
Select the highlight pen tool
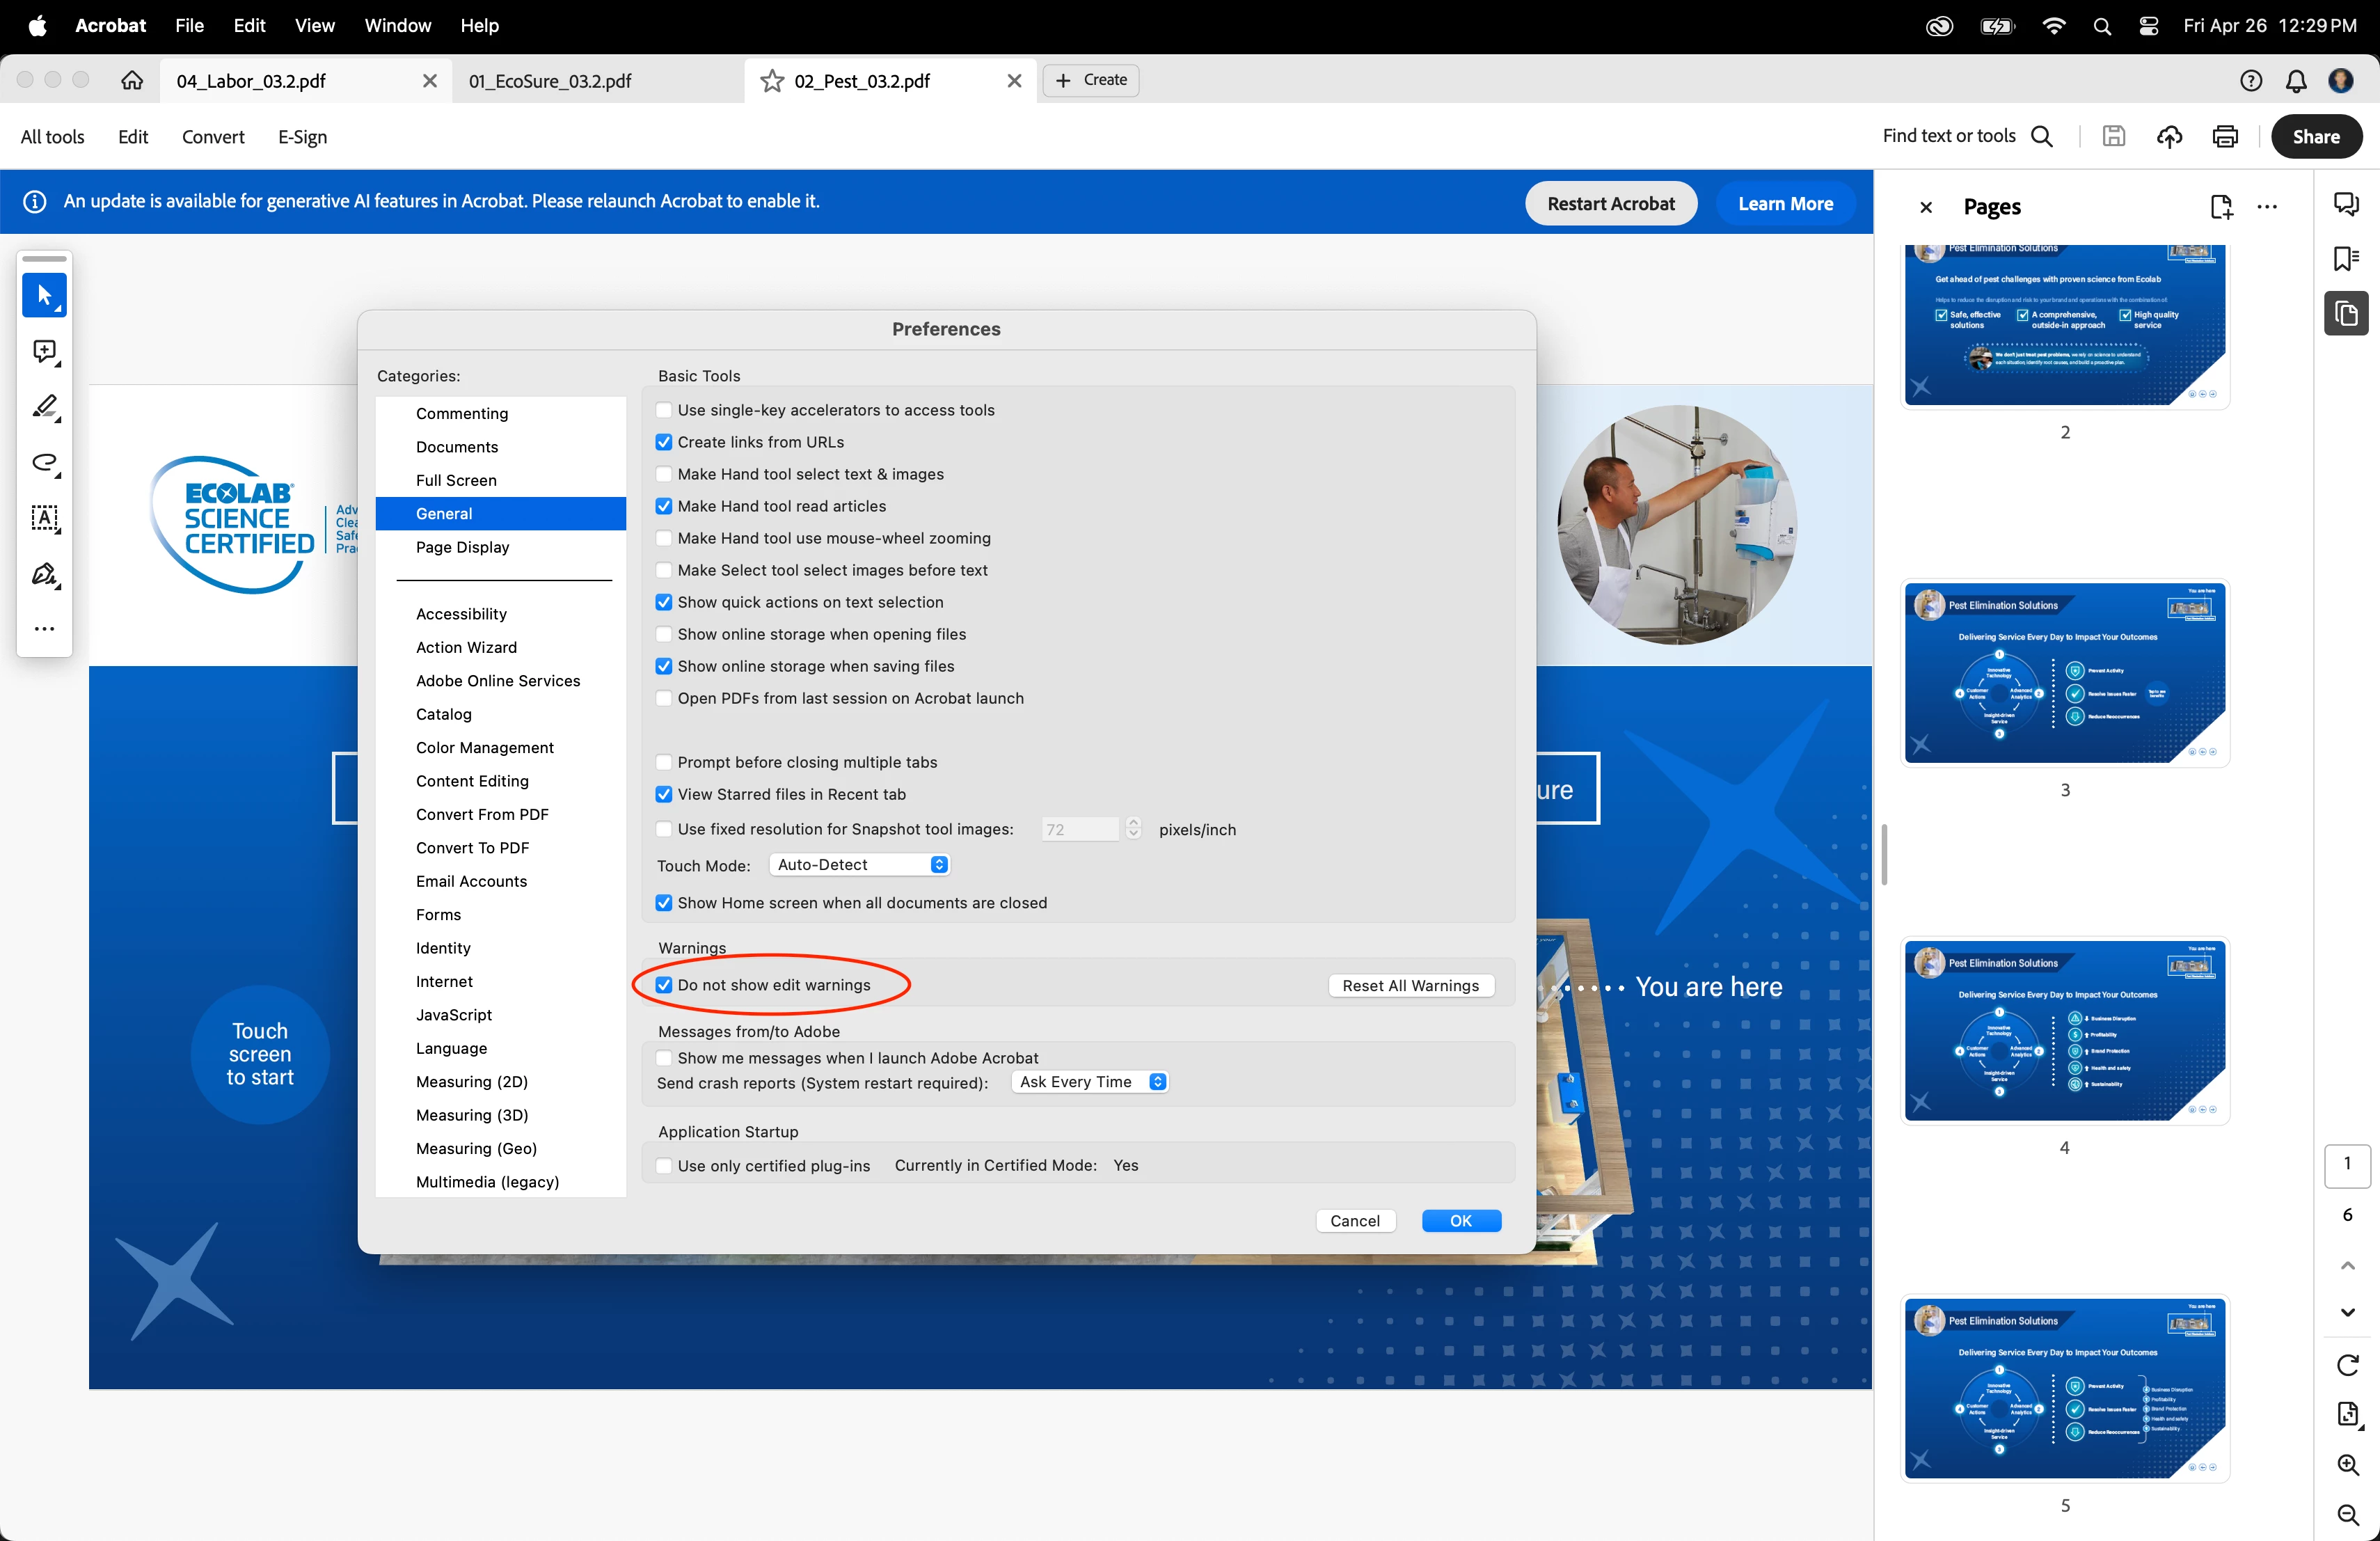pos(44,407)
